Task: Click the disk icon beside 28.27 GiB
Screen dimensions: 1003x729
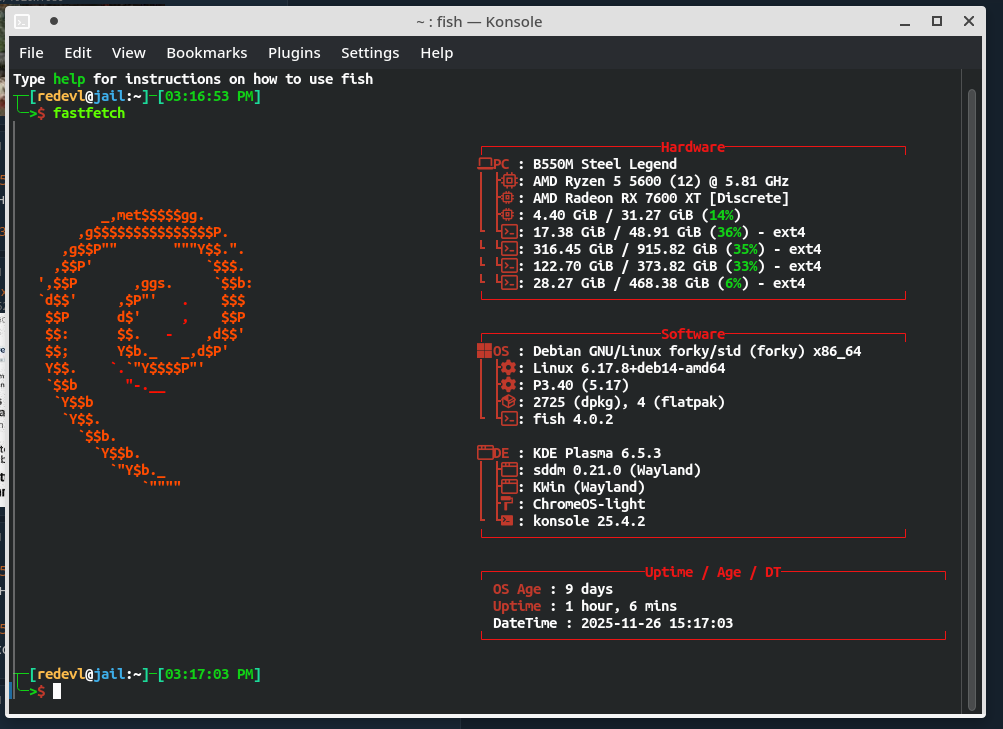Action: 509,283
